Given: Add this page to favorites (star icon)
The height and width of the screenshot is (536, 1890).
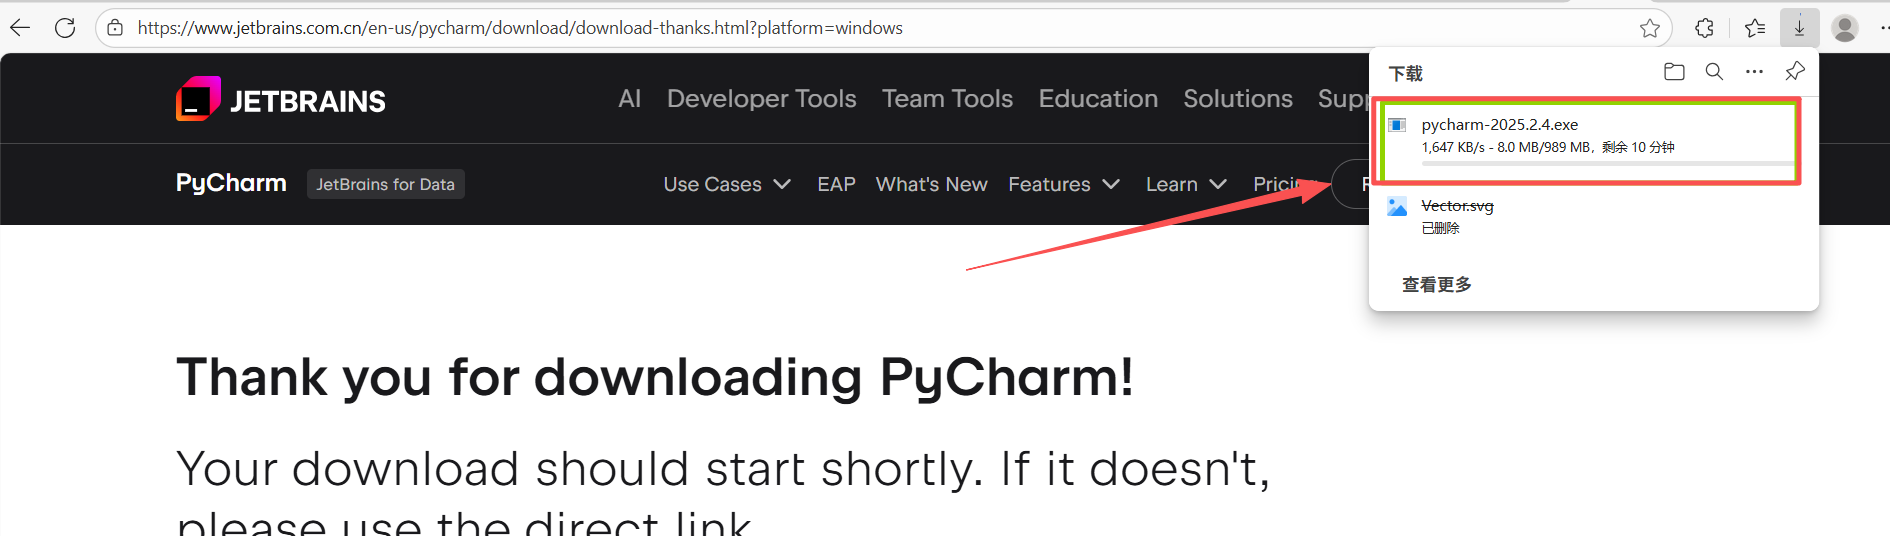Looking at the screenshot, I should pyautogui.click(x=1650, y=28).
